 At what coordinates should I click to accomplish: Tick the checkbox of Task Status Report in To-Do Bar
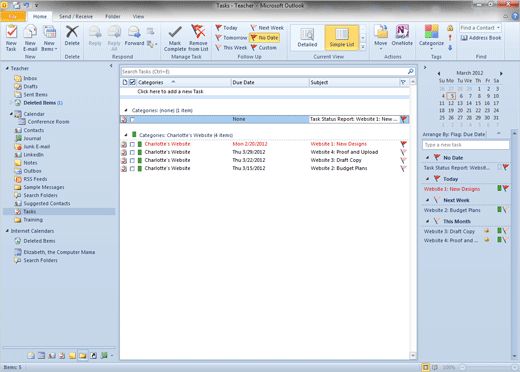[x=499, y=167]
